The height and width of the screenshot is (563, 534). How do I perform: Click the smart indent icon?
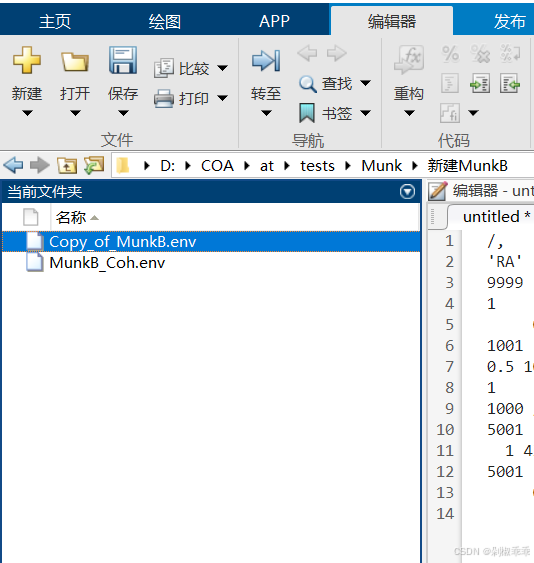450,84
